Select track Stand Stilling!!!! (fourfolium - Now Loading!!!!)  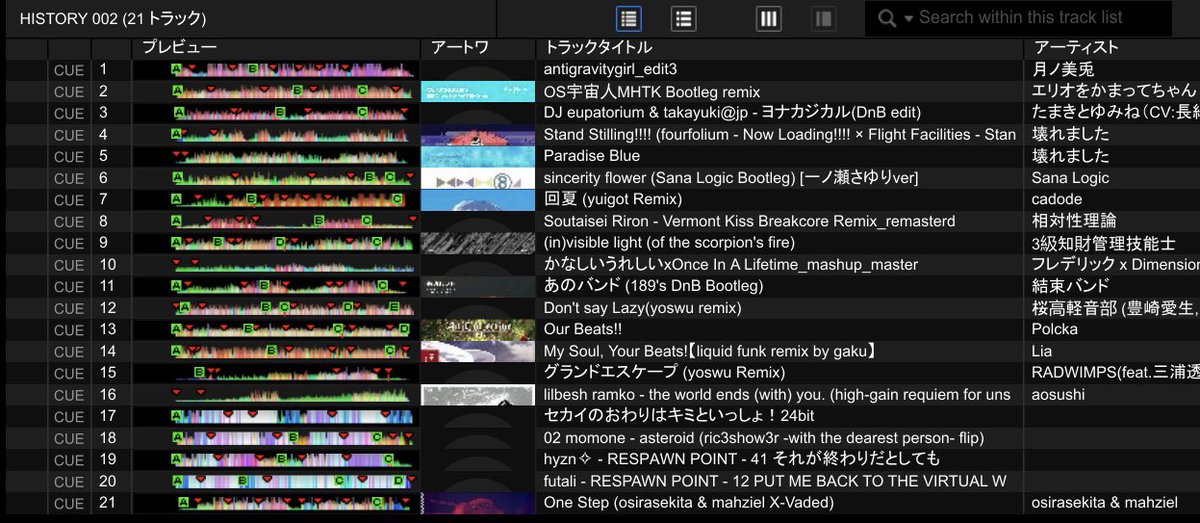pos(780,135)
